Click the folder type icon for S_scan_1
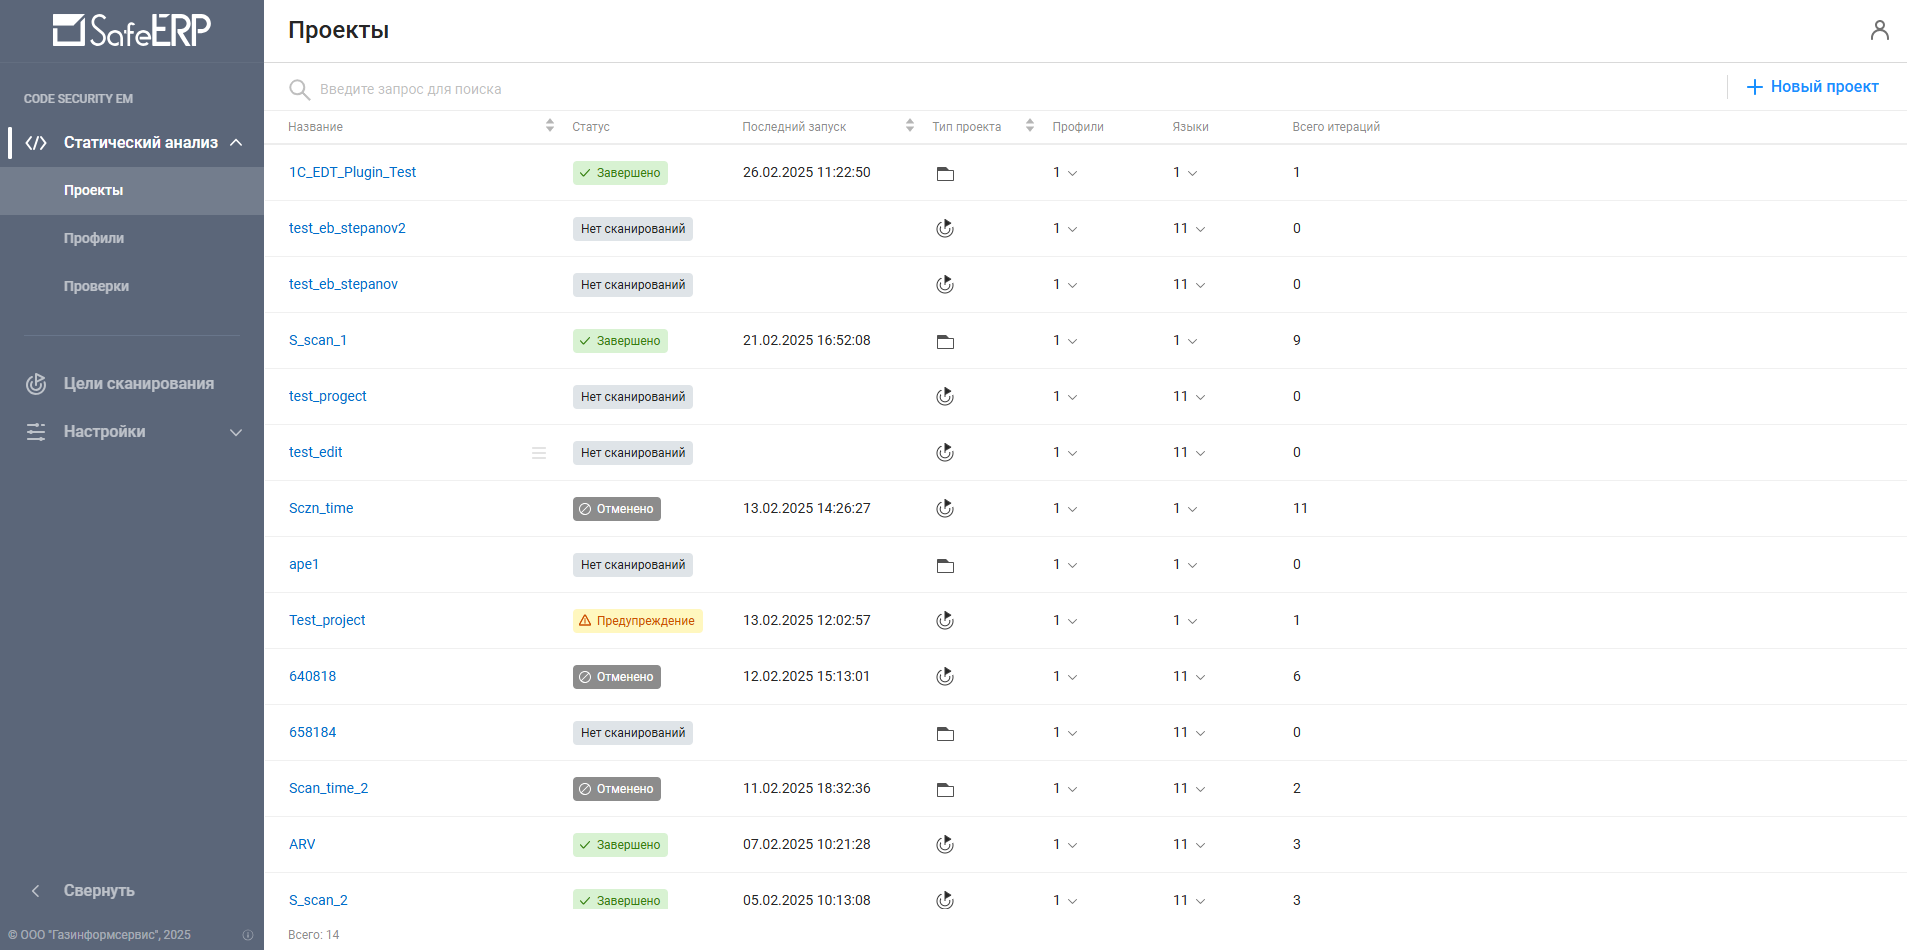The width and height of the screenshot is (1907, 950). pos(945,342)
